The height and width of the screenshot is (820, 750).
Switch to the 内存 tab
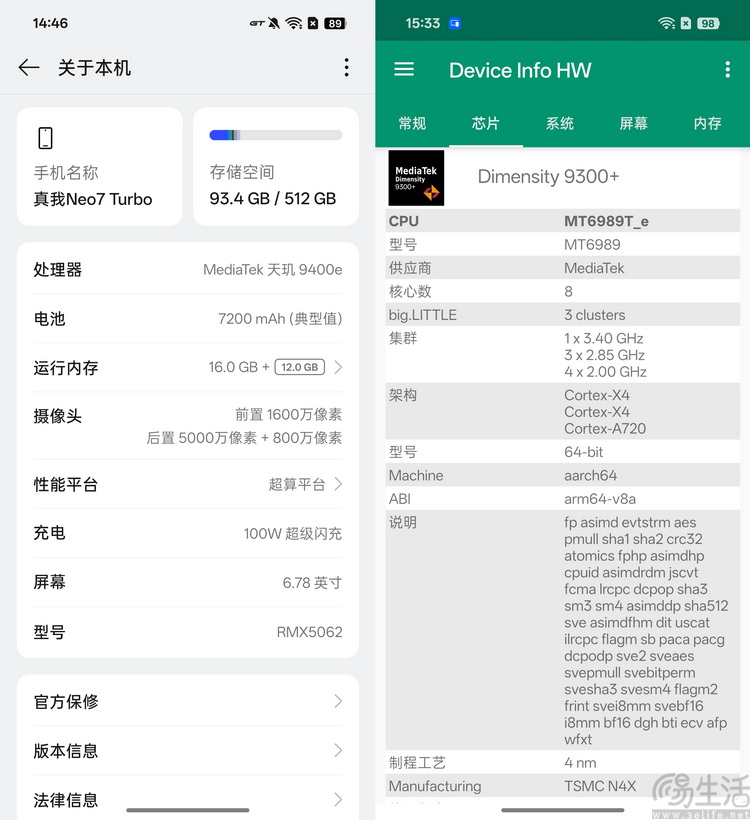pyautogui.click(x=707, y=123)
